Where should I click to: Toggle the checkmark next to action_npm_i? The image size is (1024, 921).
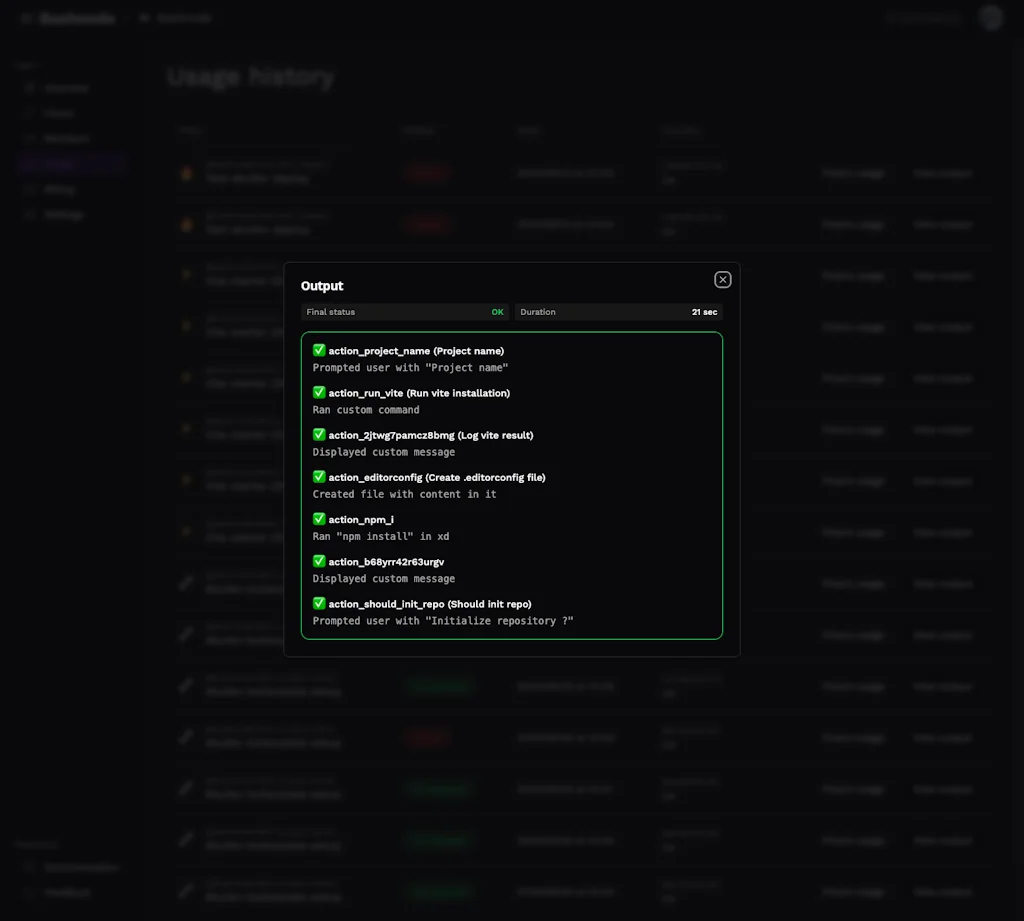319,519
